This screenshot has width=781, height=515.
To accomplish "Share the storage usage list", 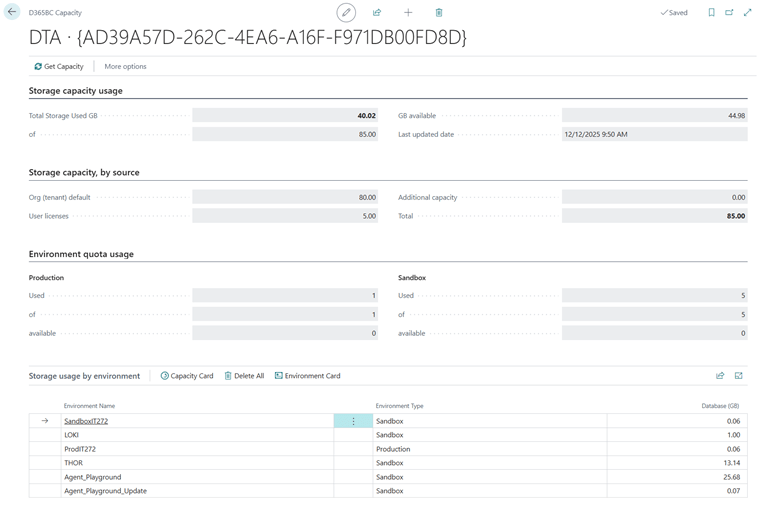I will (720, 376).
